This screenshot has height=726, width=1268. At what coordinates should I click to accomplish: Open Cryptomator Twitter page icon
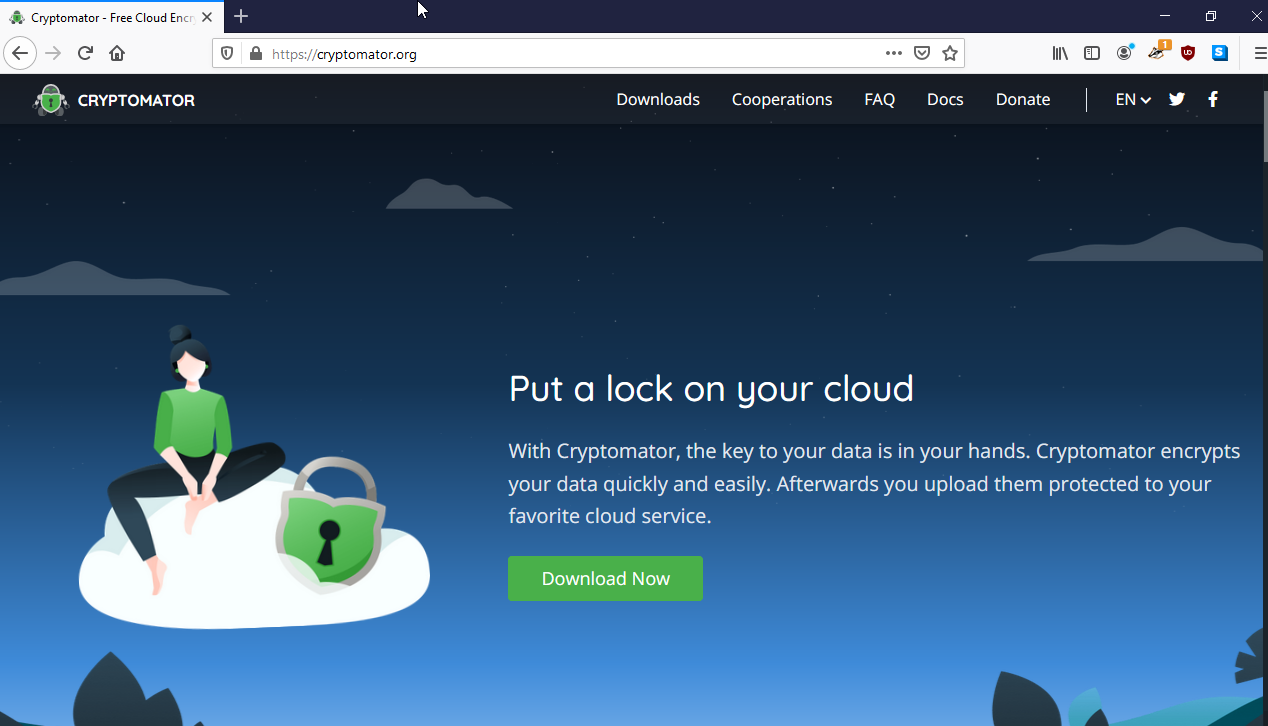(x=1177, y=99)
